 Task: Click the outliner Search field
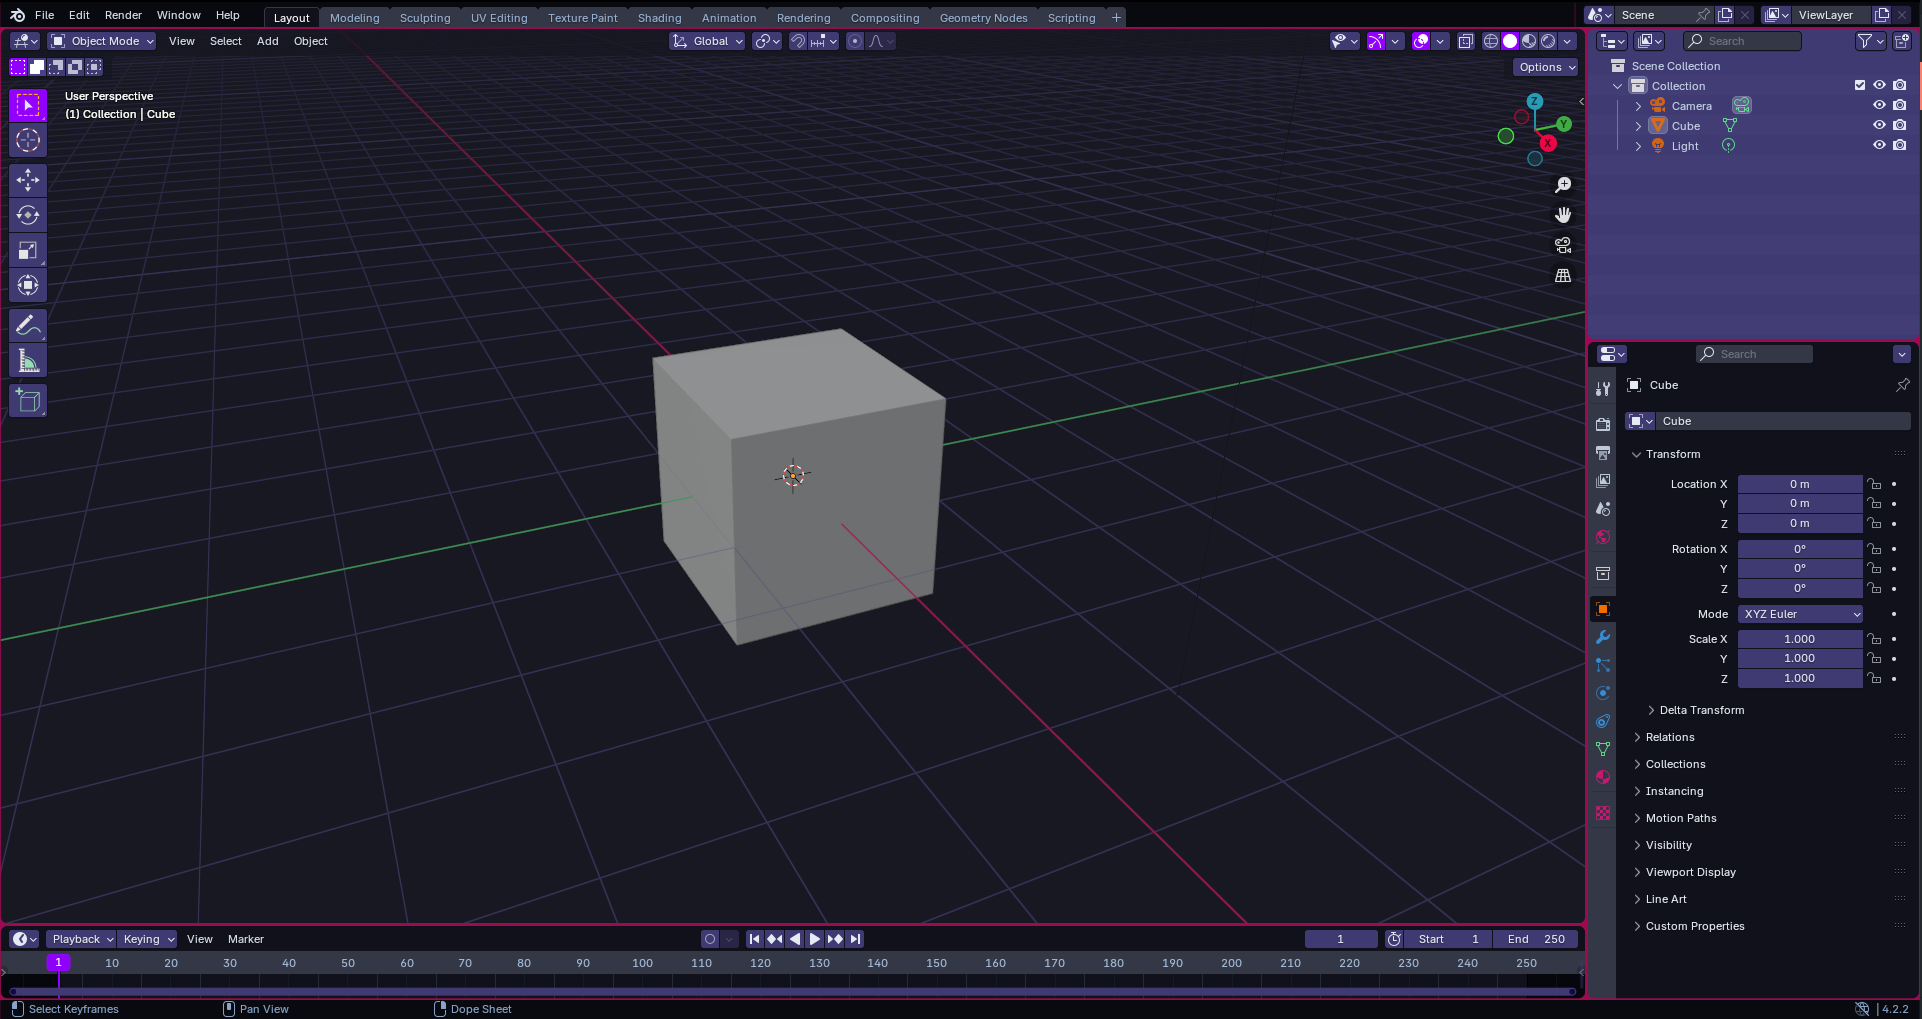click(1743, 41)
